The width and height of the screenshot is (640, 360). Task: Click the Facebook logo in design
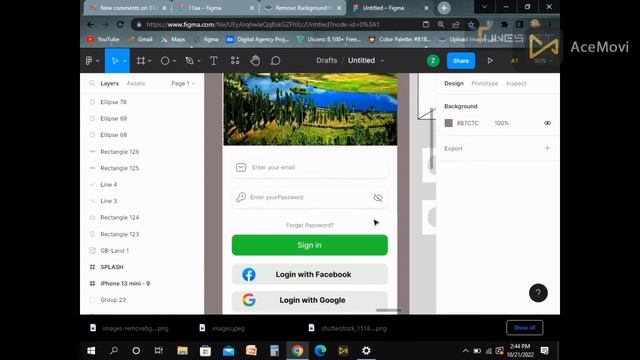[x=249, y=274]
